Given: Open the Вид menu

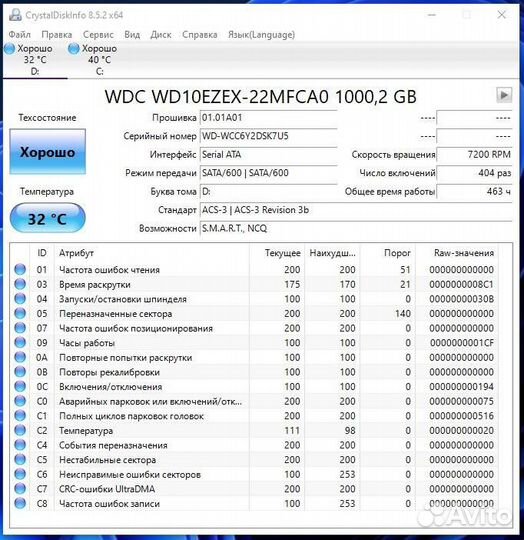Looking at the screenshot, I should [132, 34].
